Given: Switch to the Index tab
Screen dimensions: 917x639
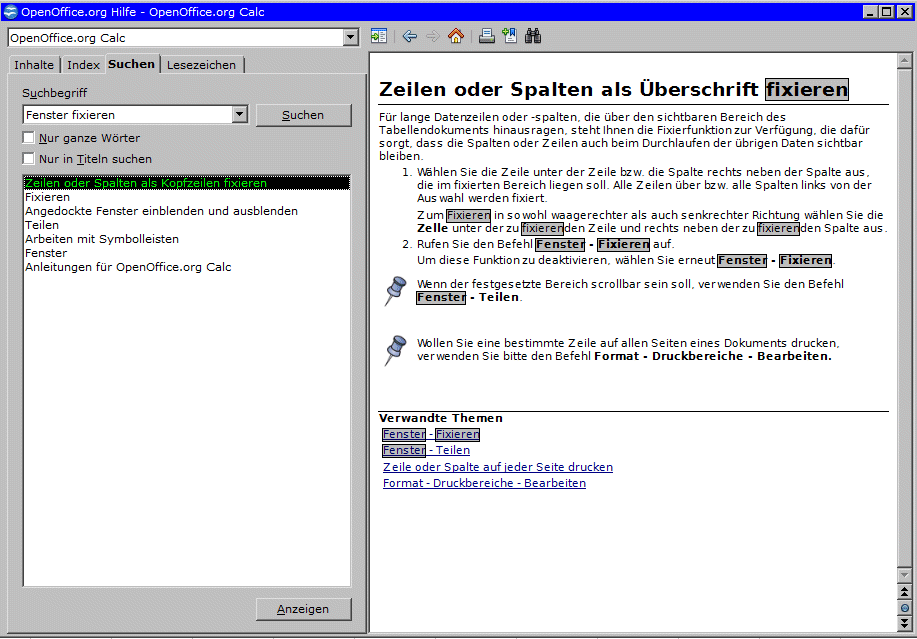Looking at the screenshot, I should (x=83, y=65).
